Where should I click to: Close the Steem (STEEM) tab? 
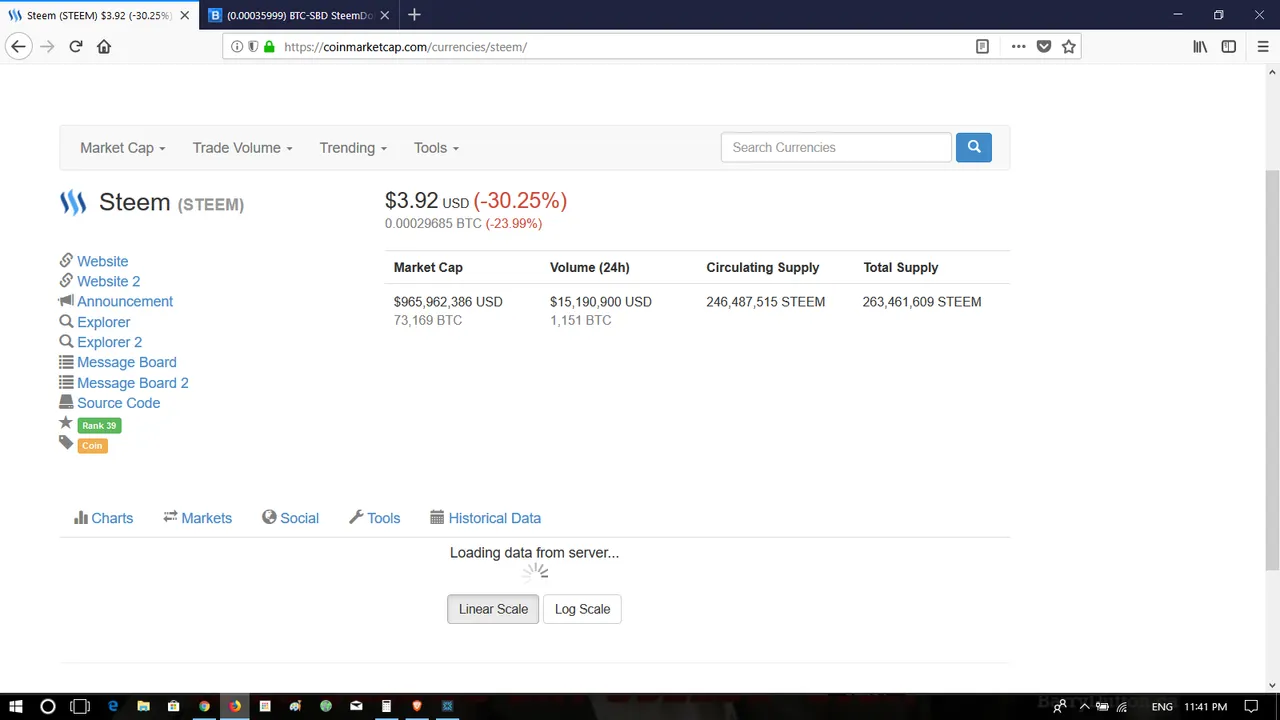(184, 15)
